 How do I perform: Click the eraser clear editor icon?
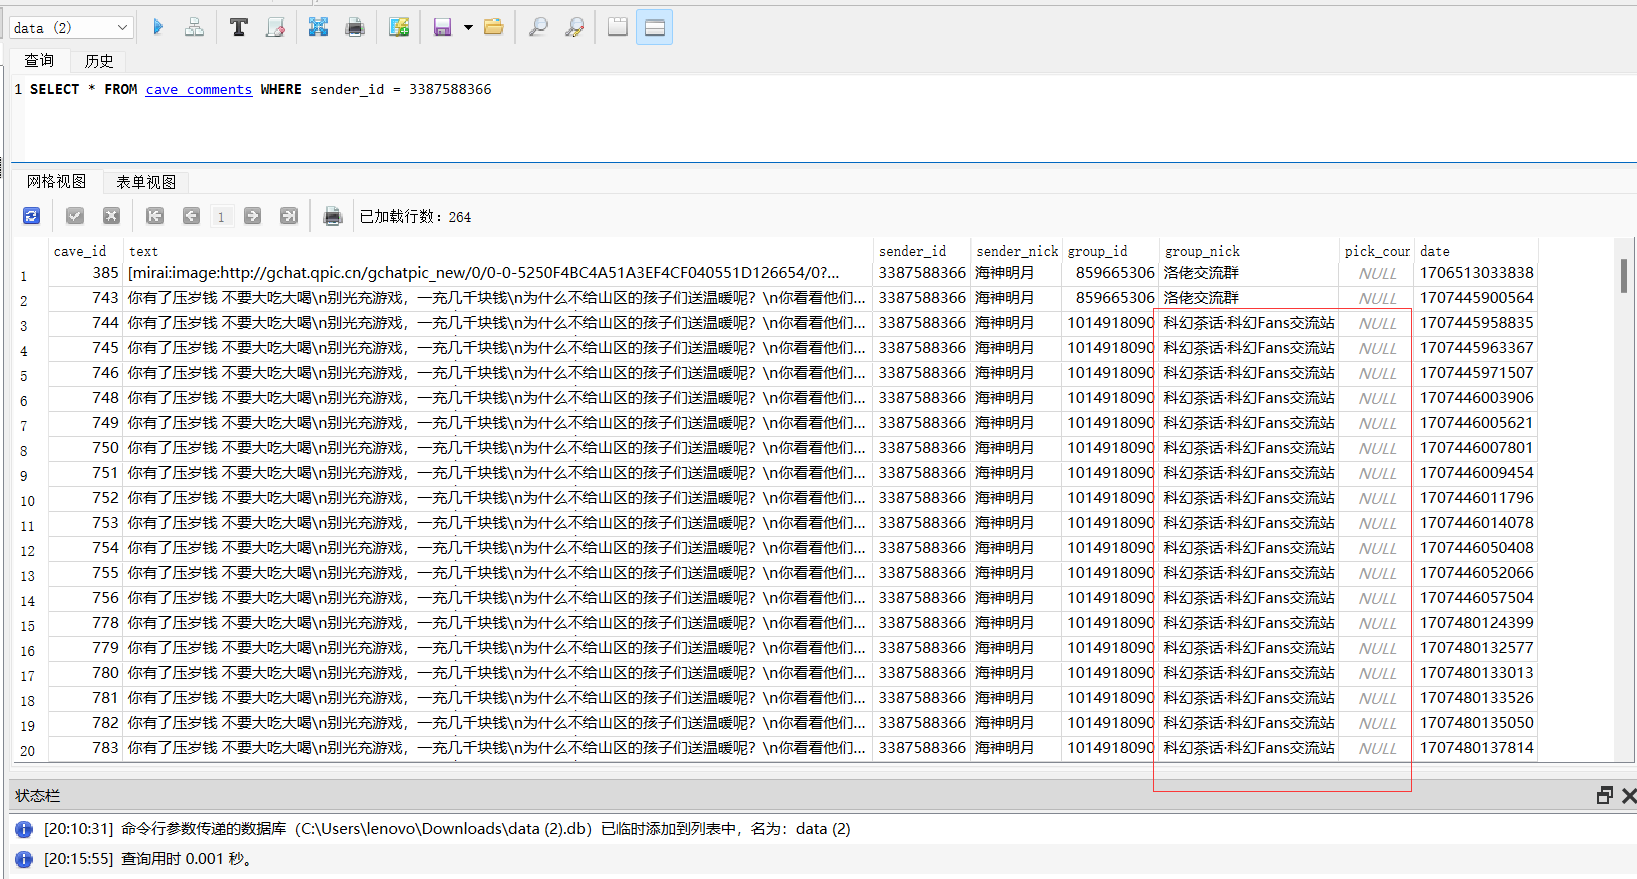pos(275,27)
